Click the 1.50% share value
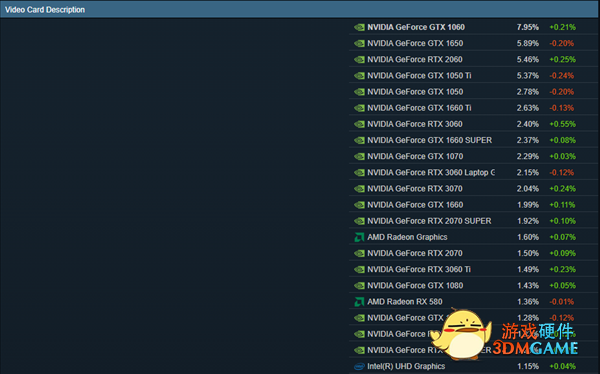600x374 pixels. click(x=528, y=253)
